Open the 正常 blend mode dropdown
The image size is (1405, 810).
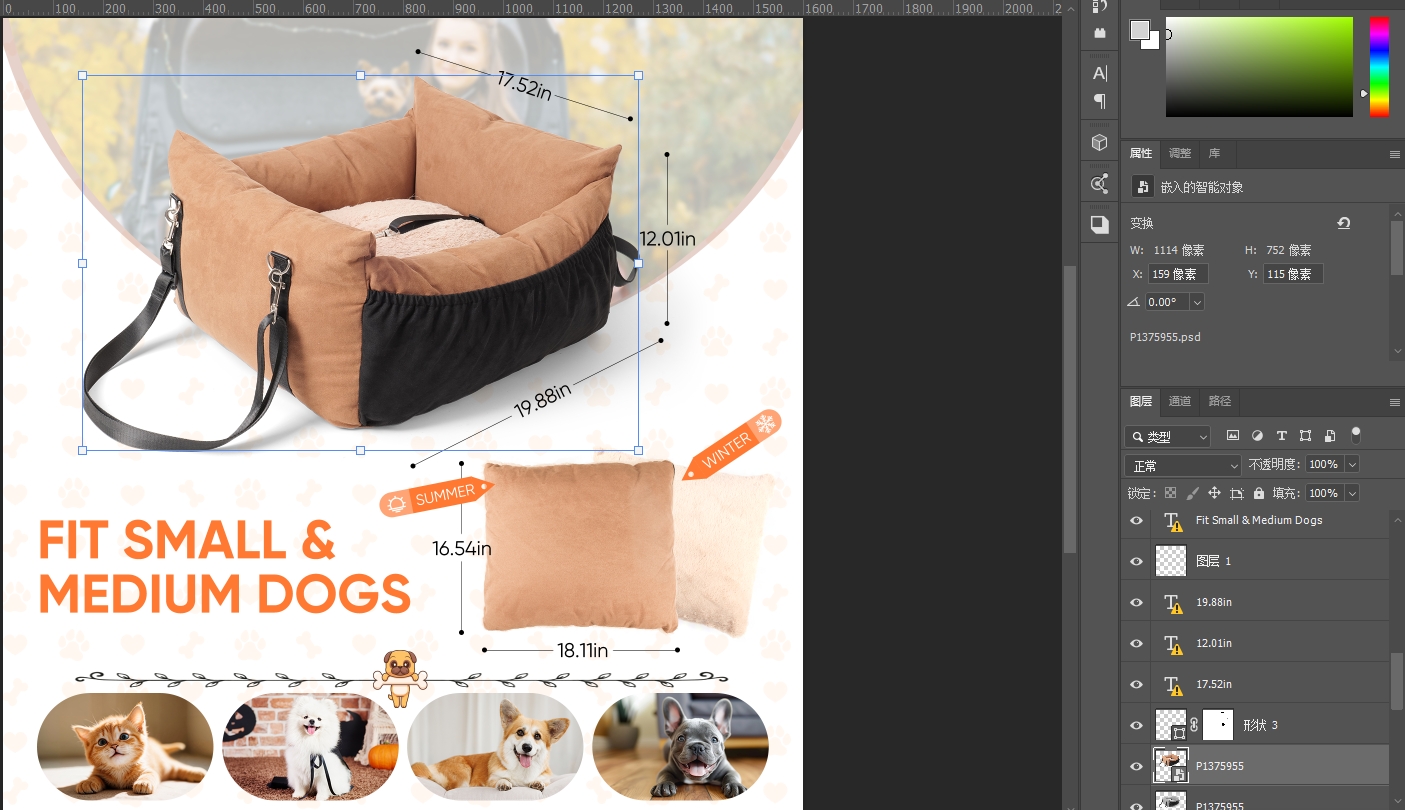coord(1183,465)
